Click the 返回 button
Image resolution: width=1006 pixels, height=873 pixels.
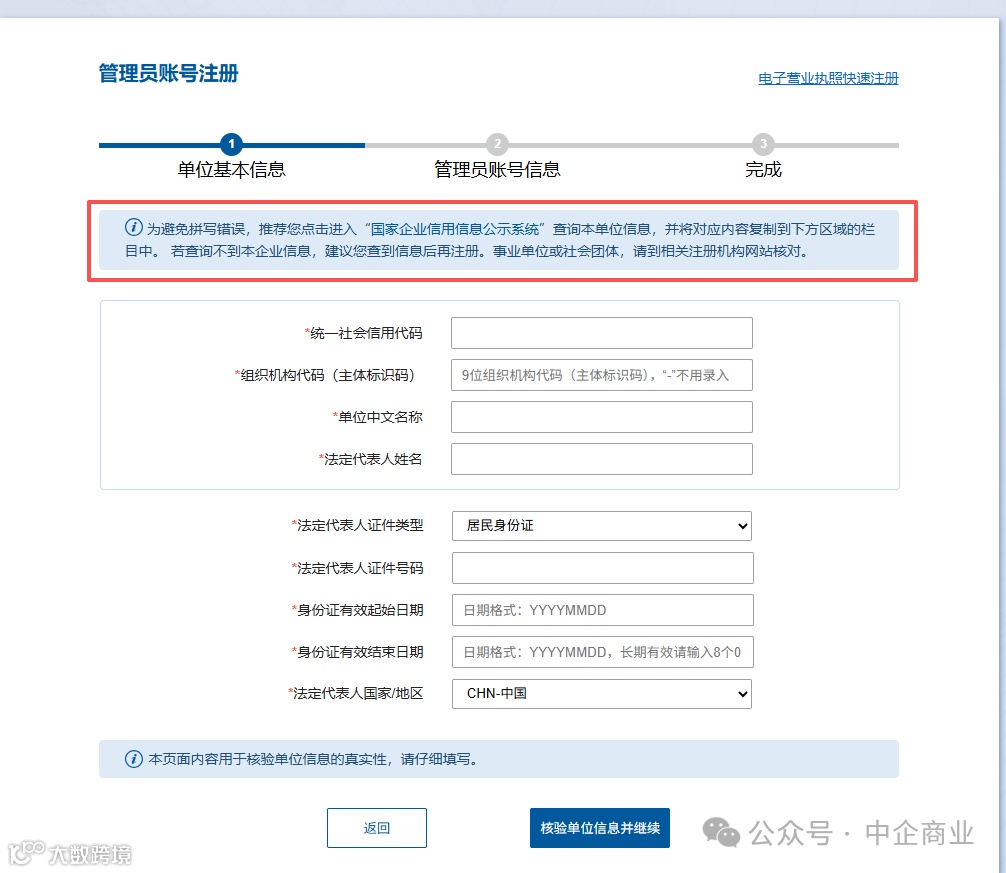[x=377, y=828]
